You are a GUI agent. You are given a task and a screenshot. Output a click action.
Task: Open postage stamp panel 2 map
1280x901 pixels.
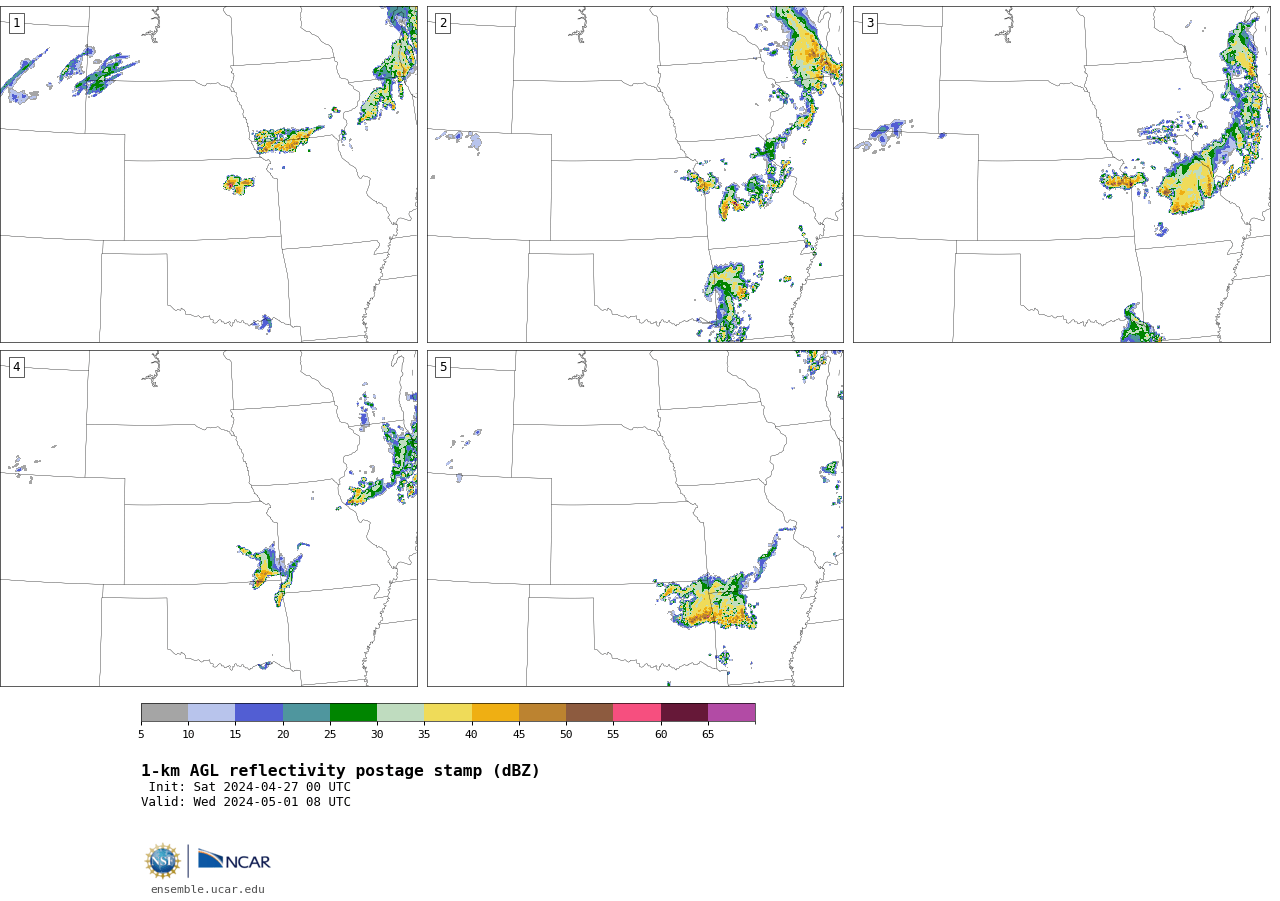635,175
